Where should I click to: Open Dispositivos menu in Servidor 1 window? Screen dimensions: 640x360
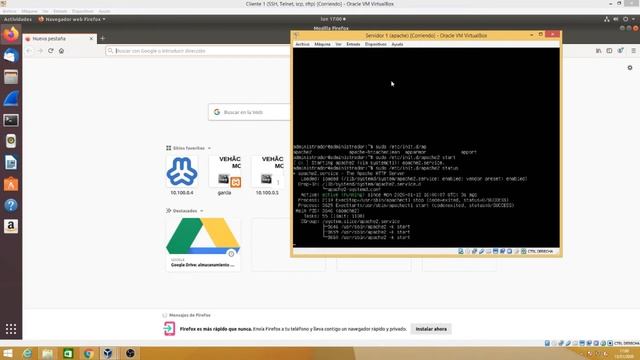pyautogui.click(x=376, y=44)
